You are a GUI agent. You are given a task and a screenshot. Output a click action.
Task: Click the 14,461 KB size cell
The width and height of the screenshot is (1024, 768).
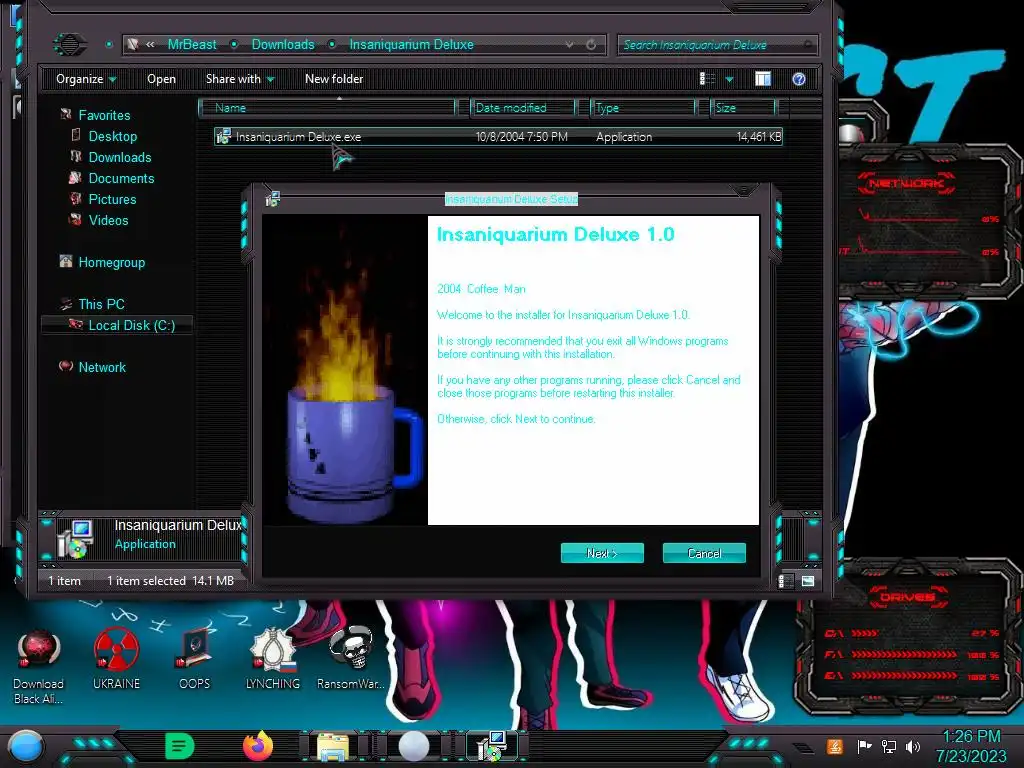click(x=758, y=137)
